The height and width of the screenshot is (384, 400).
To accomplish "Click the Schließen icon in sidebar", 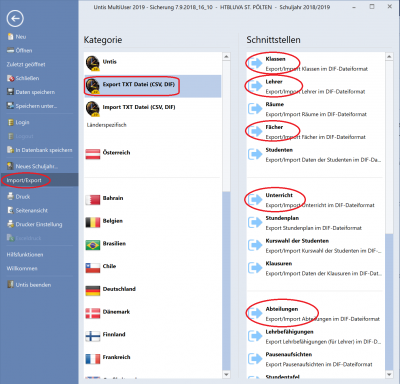I will (x=10, y=78).
